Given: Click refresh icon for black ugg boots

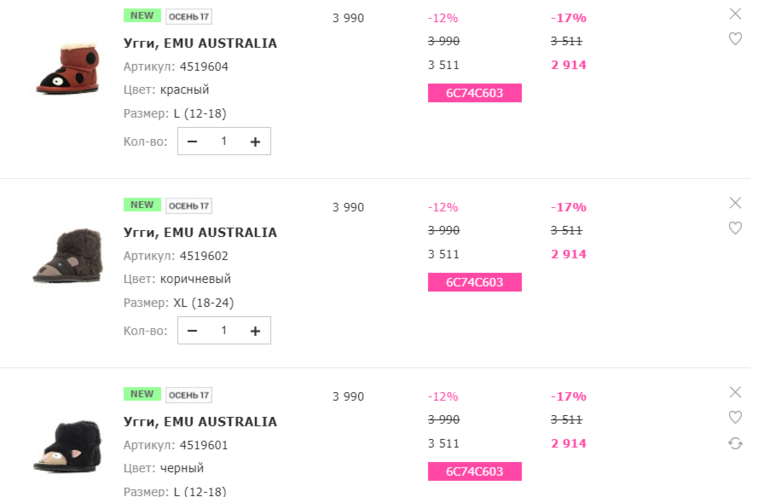Looking at the screenshot, I should point(735,443).
